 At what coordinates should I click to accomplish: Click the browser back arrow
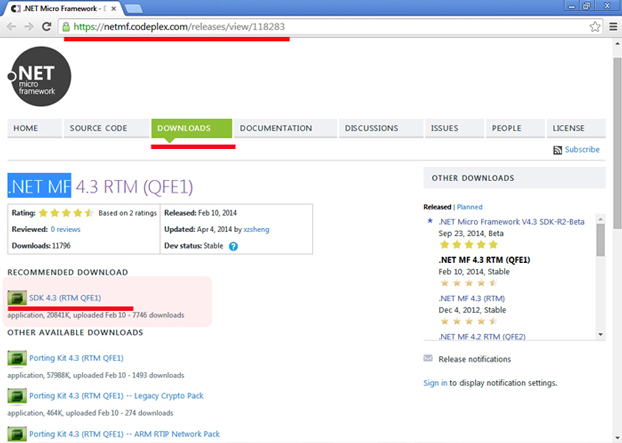(12, 27)
